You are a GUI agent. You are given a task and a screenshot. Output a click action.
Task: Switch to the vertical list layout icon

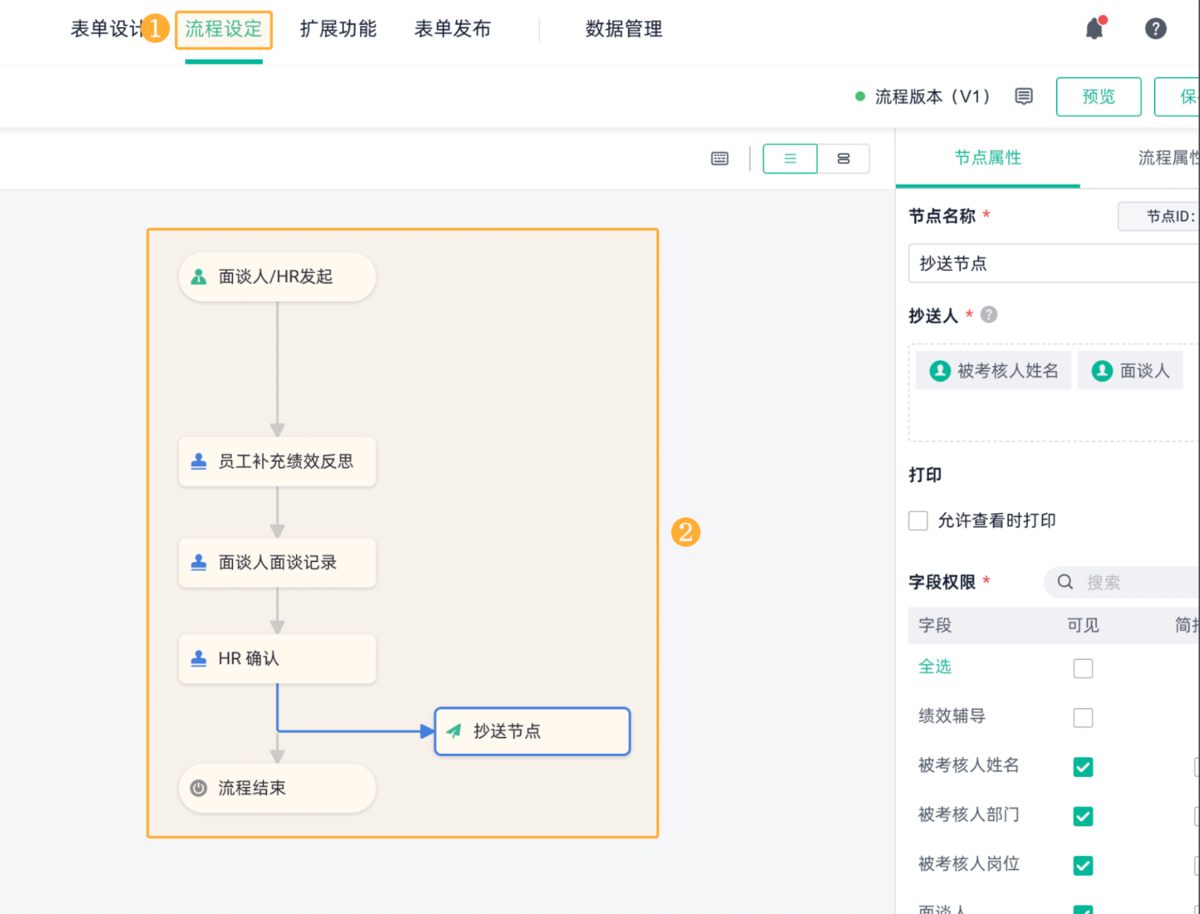(790, 158)
